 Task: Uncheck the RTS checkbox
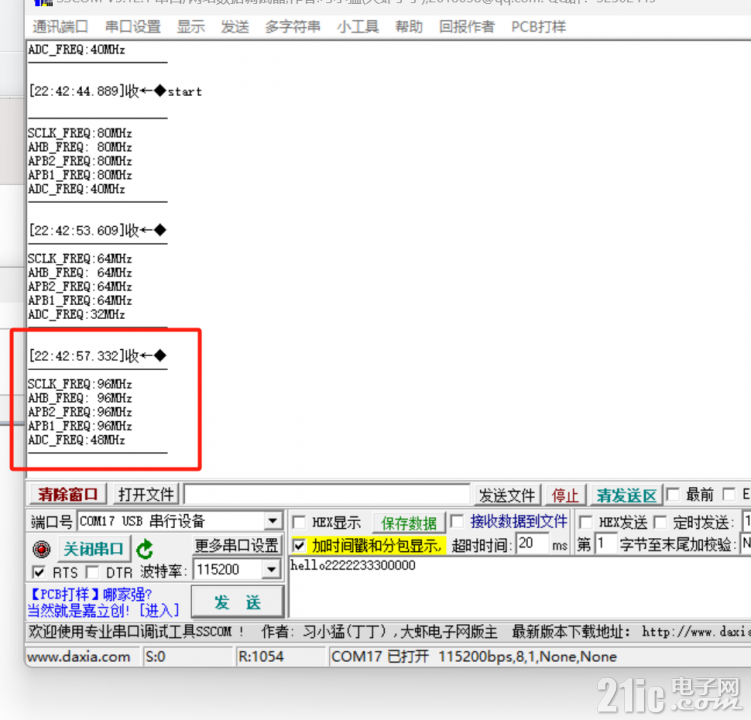click(x=38, y=572)
